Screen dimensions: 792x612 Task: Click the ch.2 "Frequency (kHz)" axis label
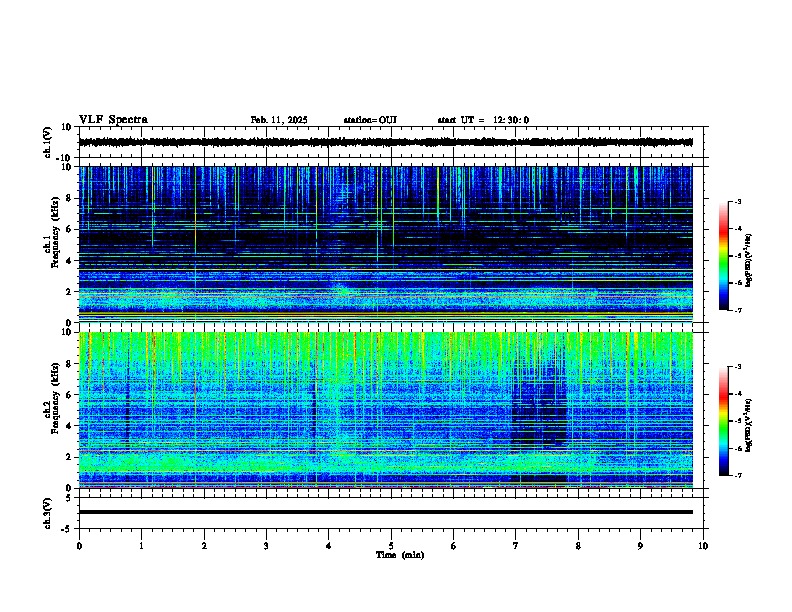pos(55,398)
